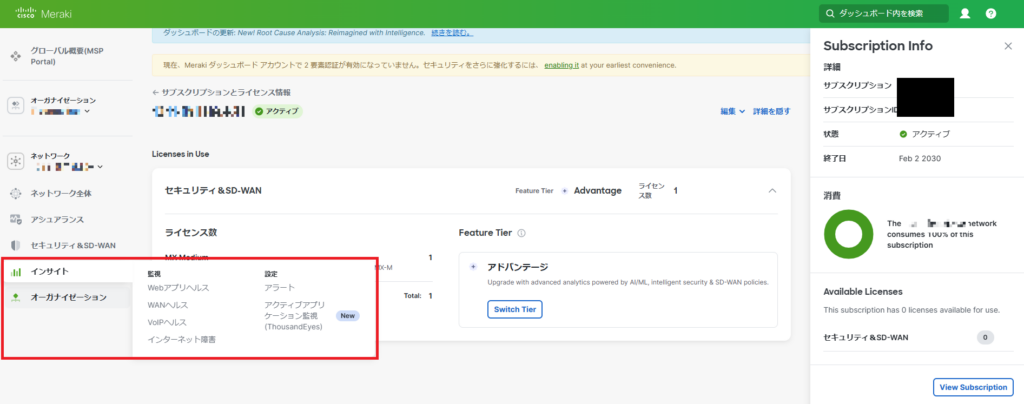Image resolution: width=1024 pixels, height=404 pixels.
Task: Open the help question mark icon
Action: 991,14
